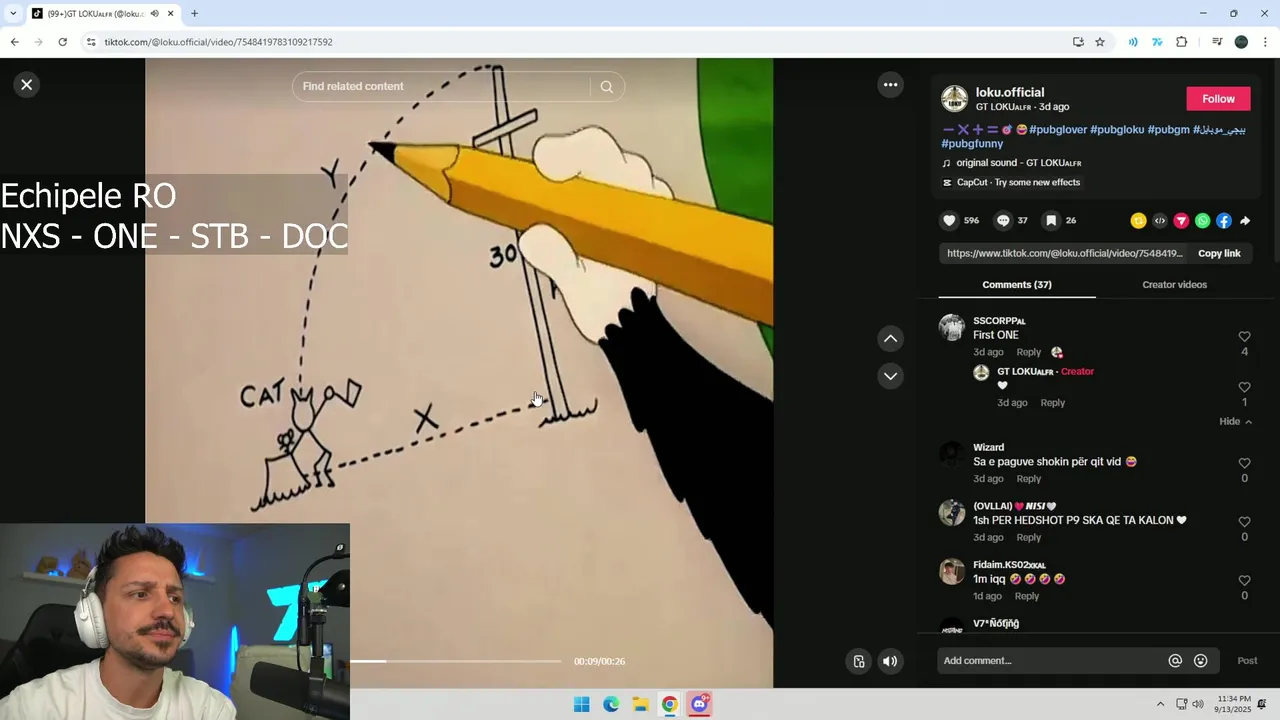The width and height of the screenshot is (1280, 720).
Task: Open more share options arrow
Action: click(1245, 221)
